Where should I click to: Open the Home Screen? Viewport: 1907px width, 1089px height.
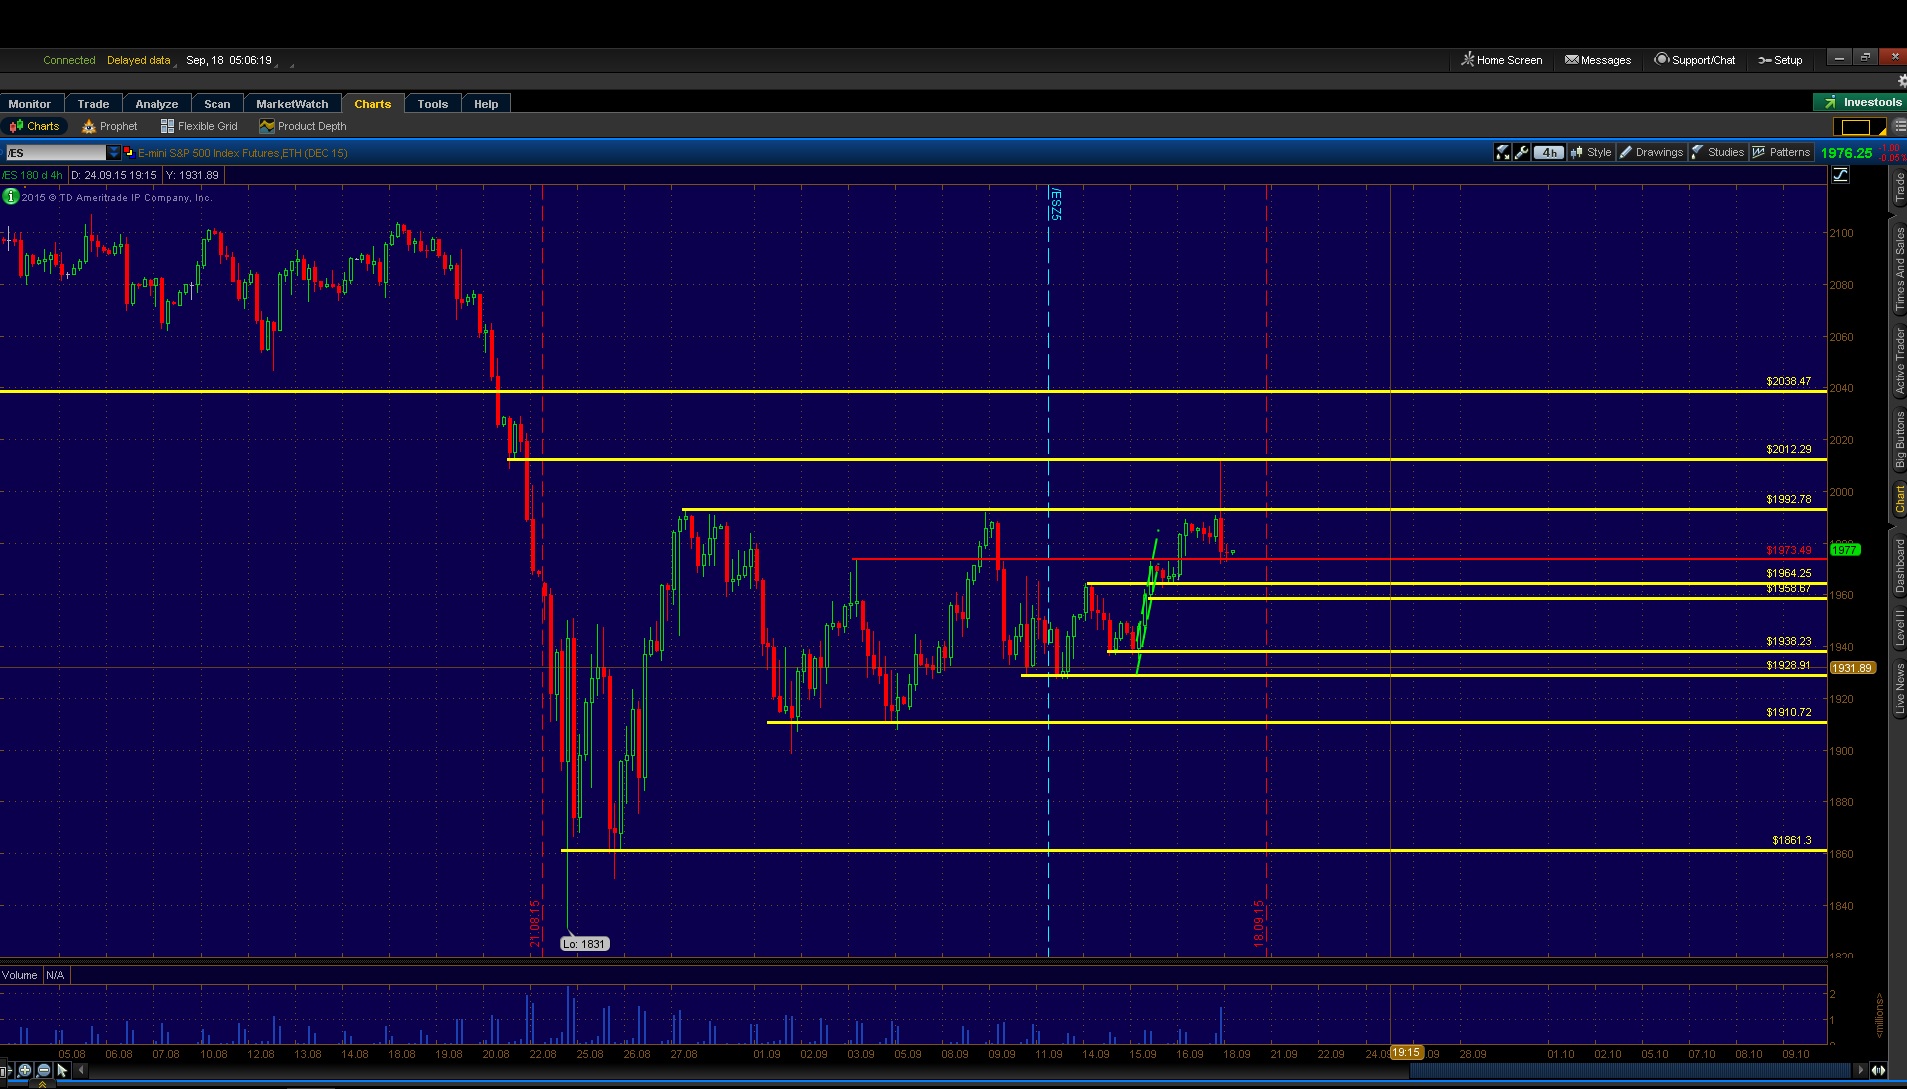tap(1502, 60)
